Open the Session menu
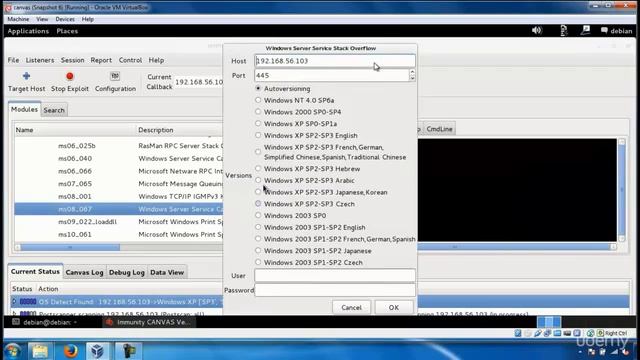Screen dimensions: 640x360 pos(72,60)
